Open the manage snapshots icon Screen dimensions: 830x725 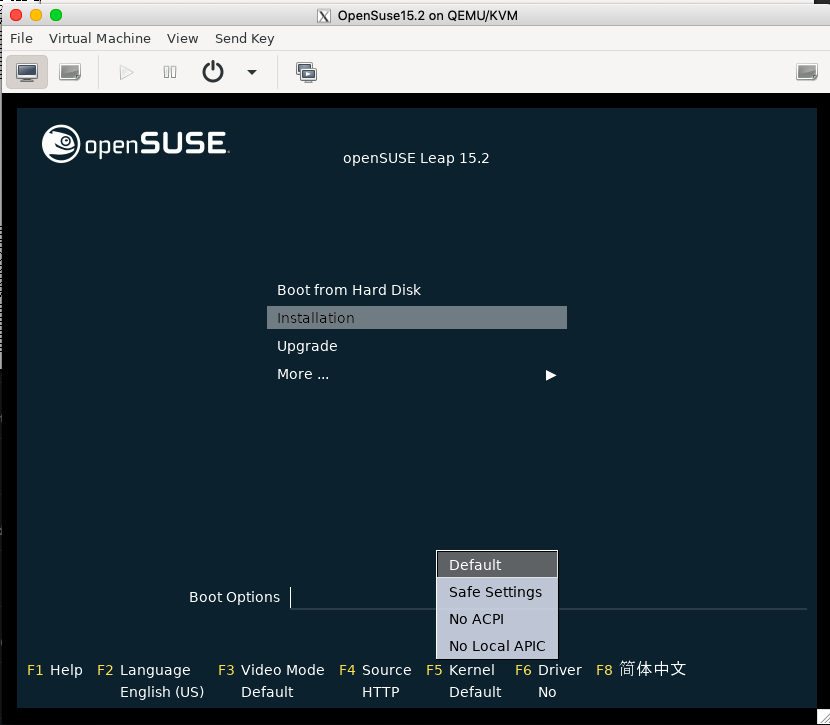[306, 72]
